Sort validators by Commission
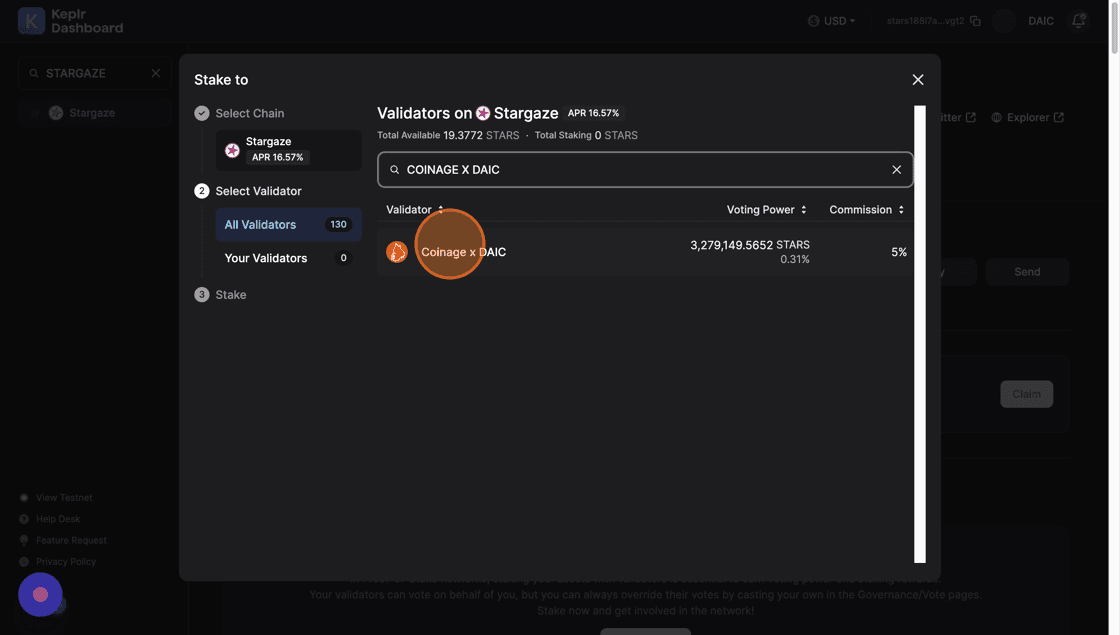 pyautogui.click(x=866, y=210)
